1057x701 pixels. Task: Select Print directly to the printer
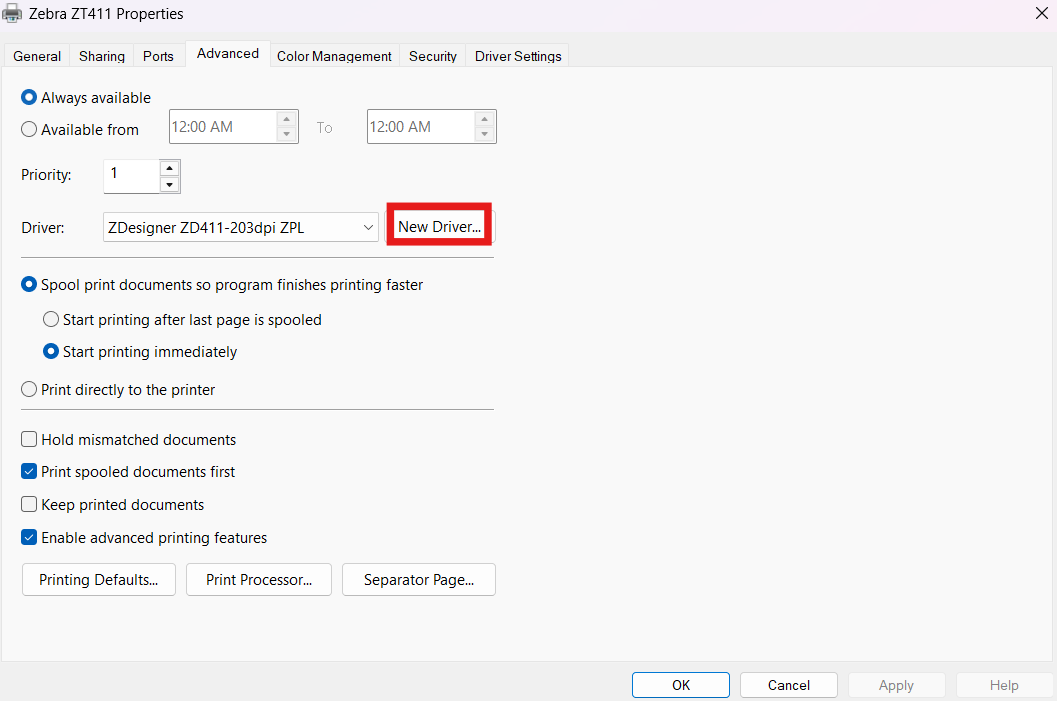tap(28, 389)
